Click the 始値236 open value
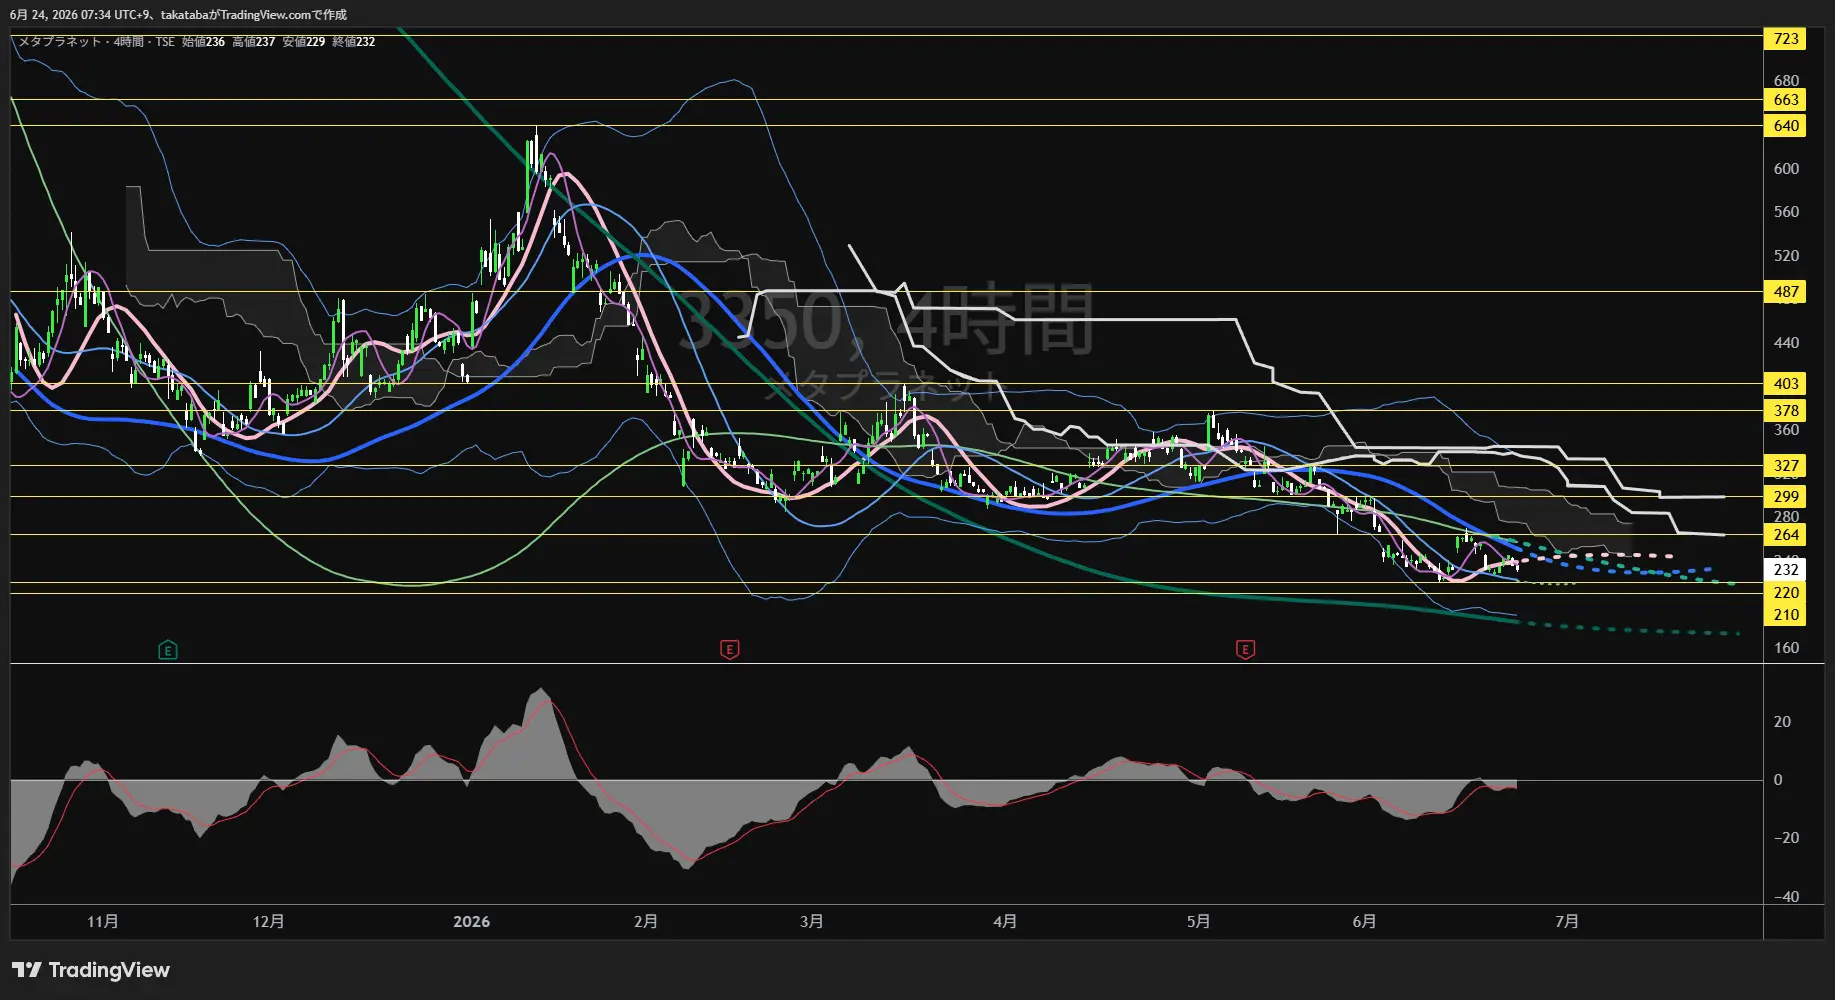The image size is (1835, 1000). click(x=204, y=42)
